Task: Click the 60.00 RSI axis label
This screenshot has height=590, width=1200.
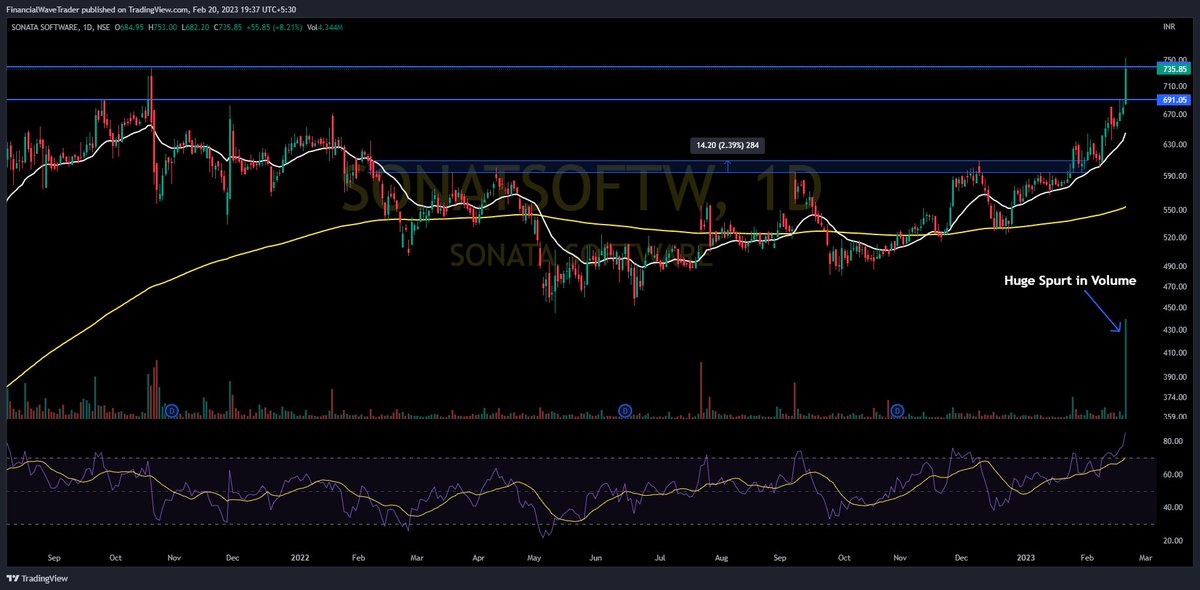Action: point(1172,475)
